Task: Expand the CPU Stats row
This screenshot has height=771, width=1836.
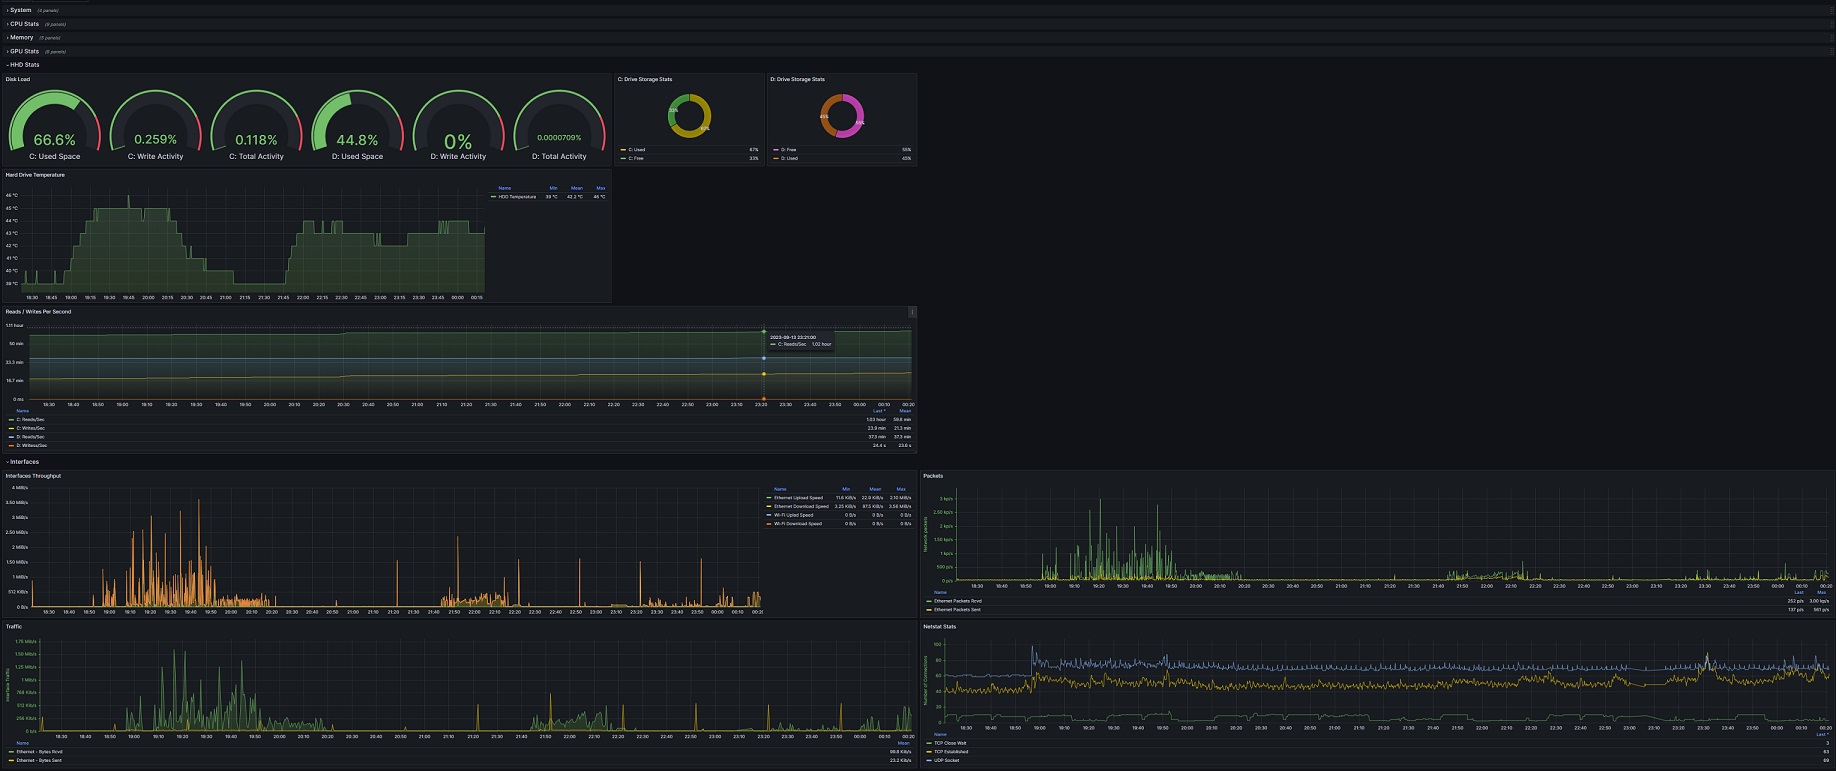Action: 24,24
